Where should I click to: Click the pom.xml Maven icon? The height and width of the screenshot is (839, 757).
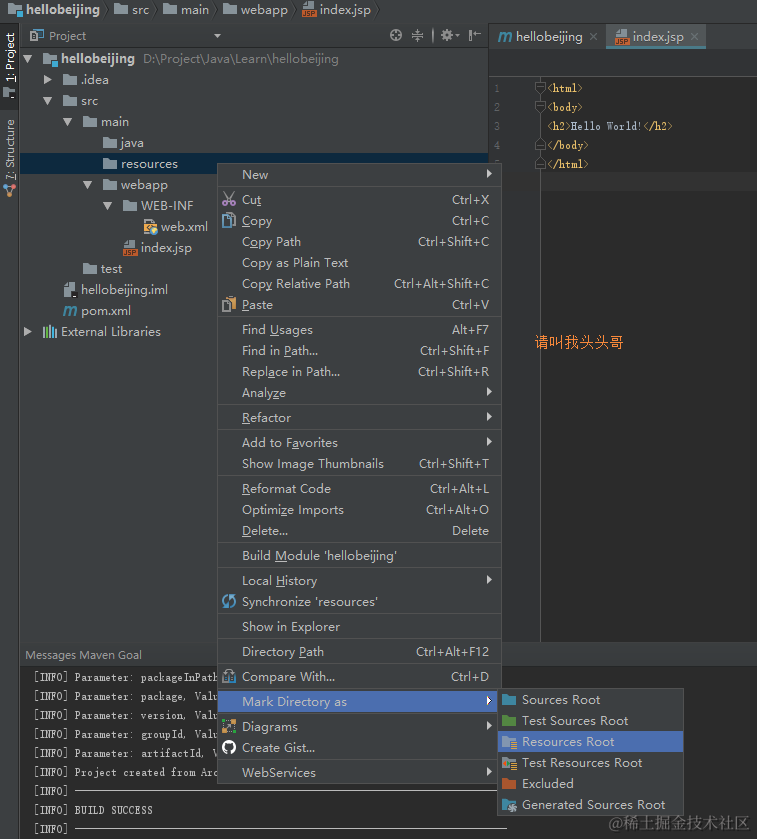70,310
